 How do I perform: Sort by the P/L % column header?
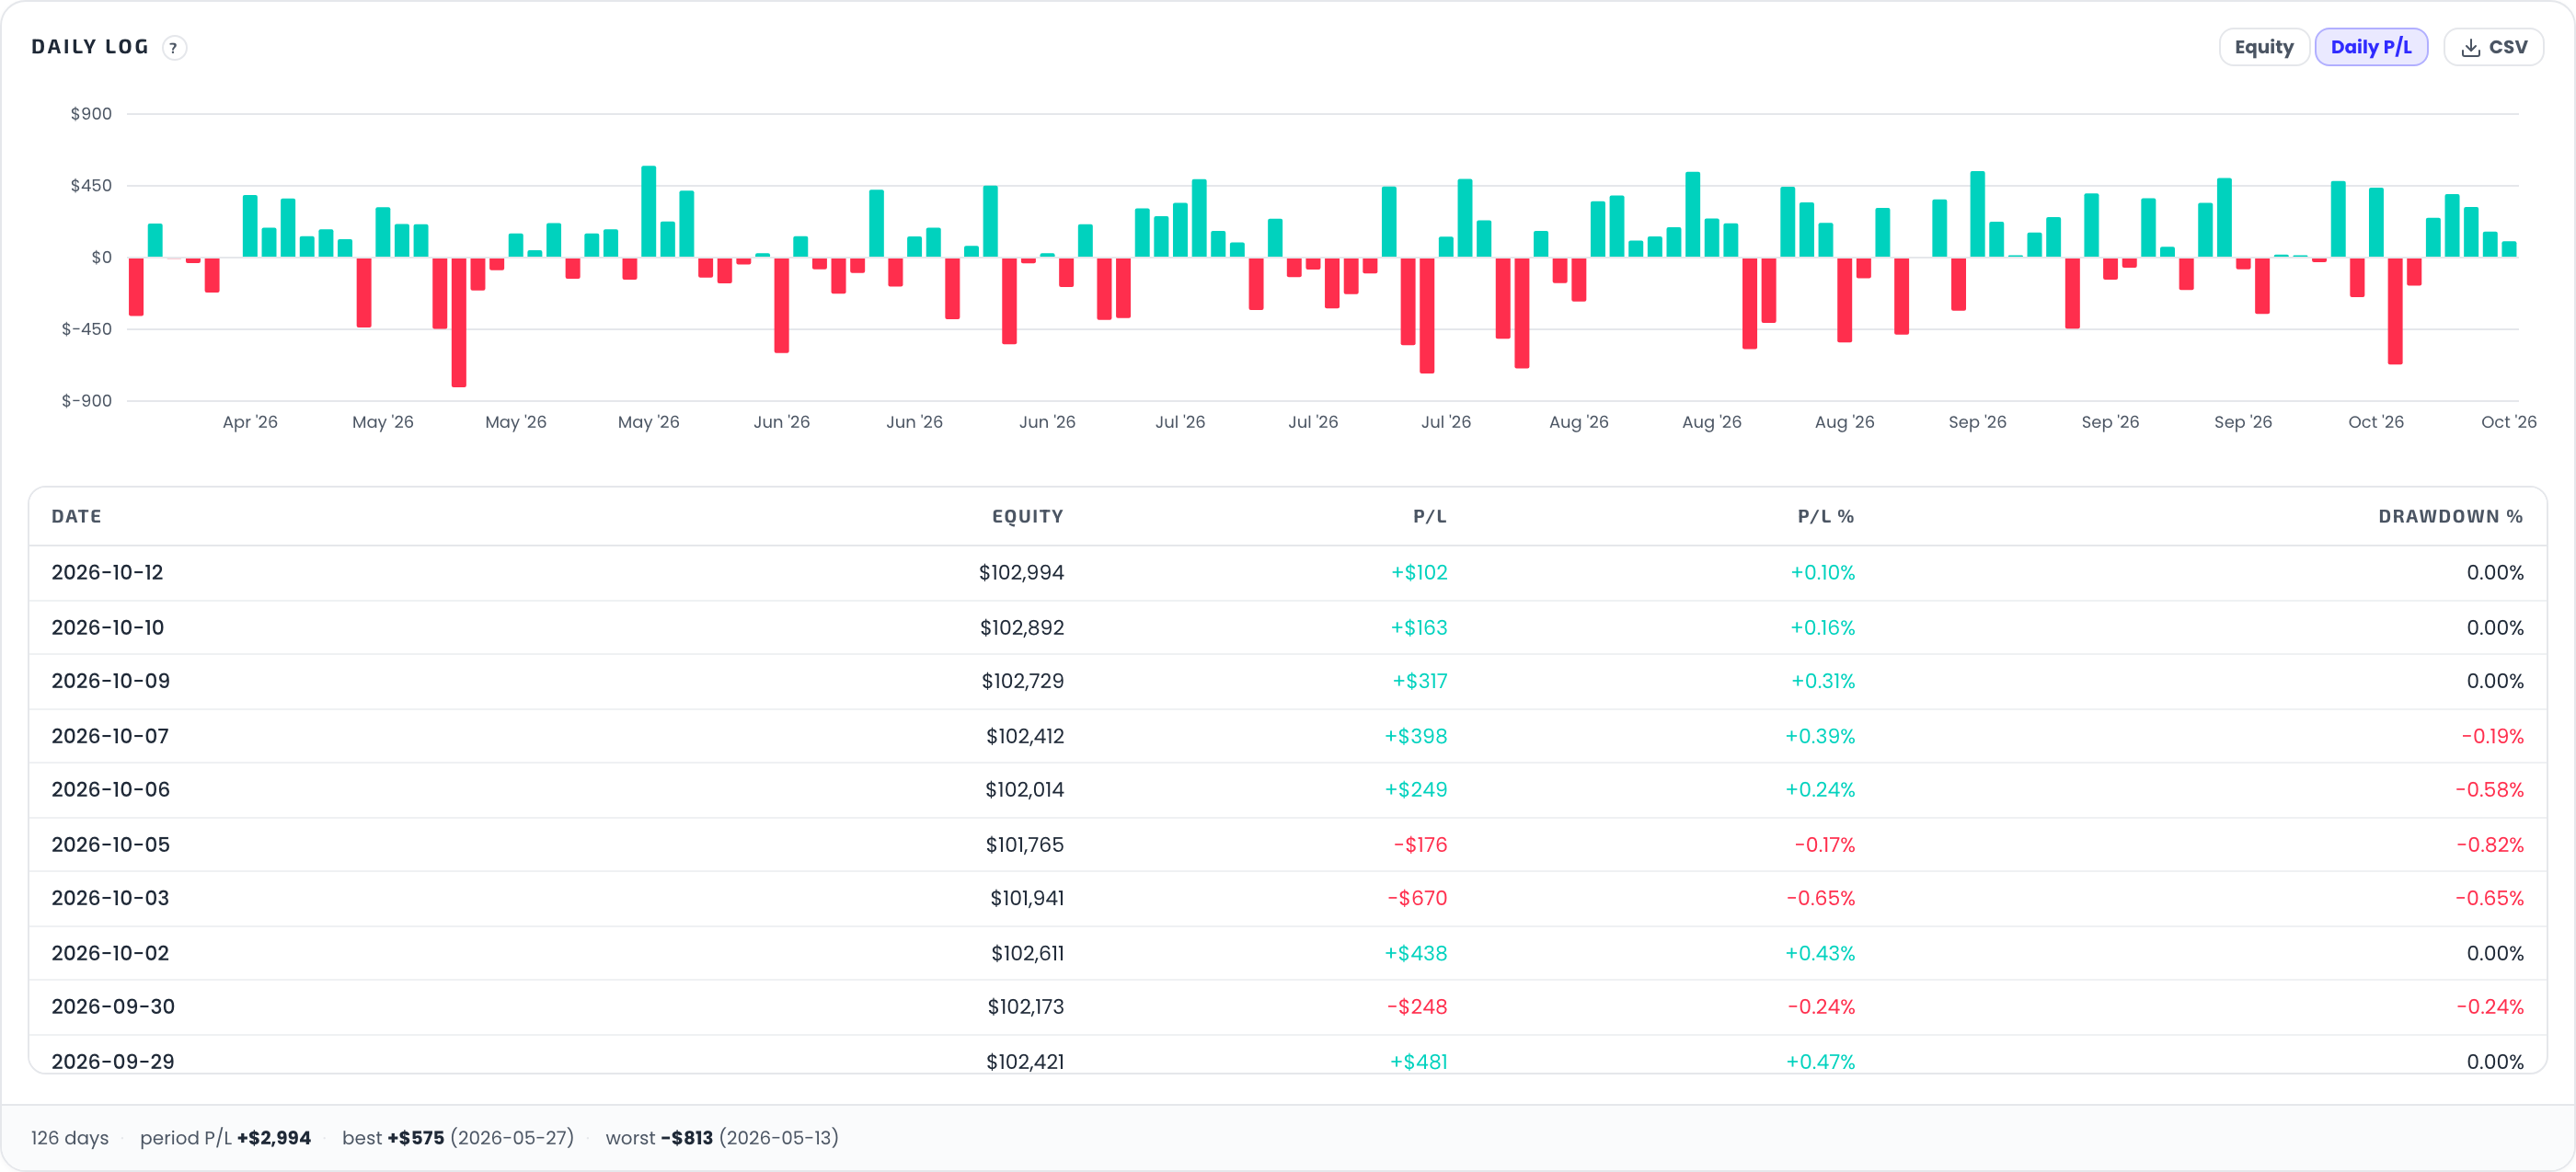[1825, 516]
